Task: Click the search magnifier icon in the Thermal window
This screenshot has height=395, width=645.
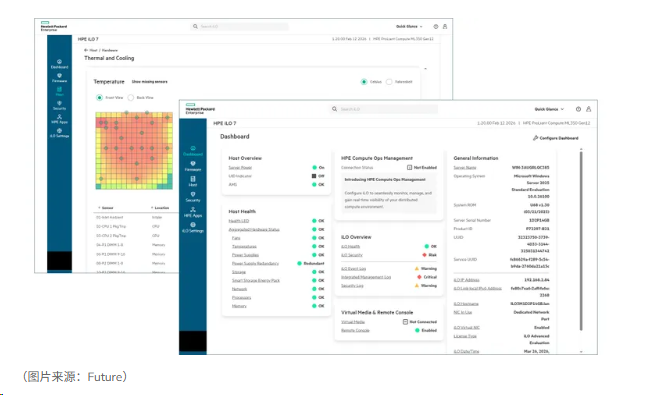Action: [195, 26]
